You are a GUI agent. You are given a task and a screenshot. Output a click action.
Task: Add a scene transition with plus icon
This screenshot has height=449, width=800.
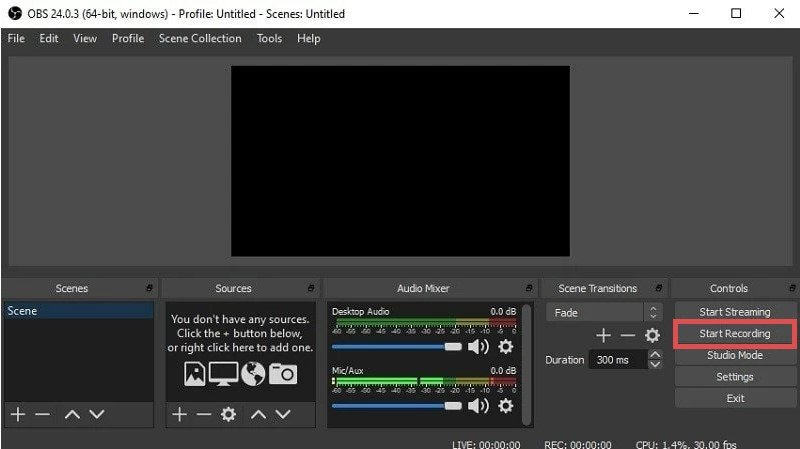[603, 336]
